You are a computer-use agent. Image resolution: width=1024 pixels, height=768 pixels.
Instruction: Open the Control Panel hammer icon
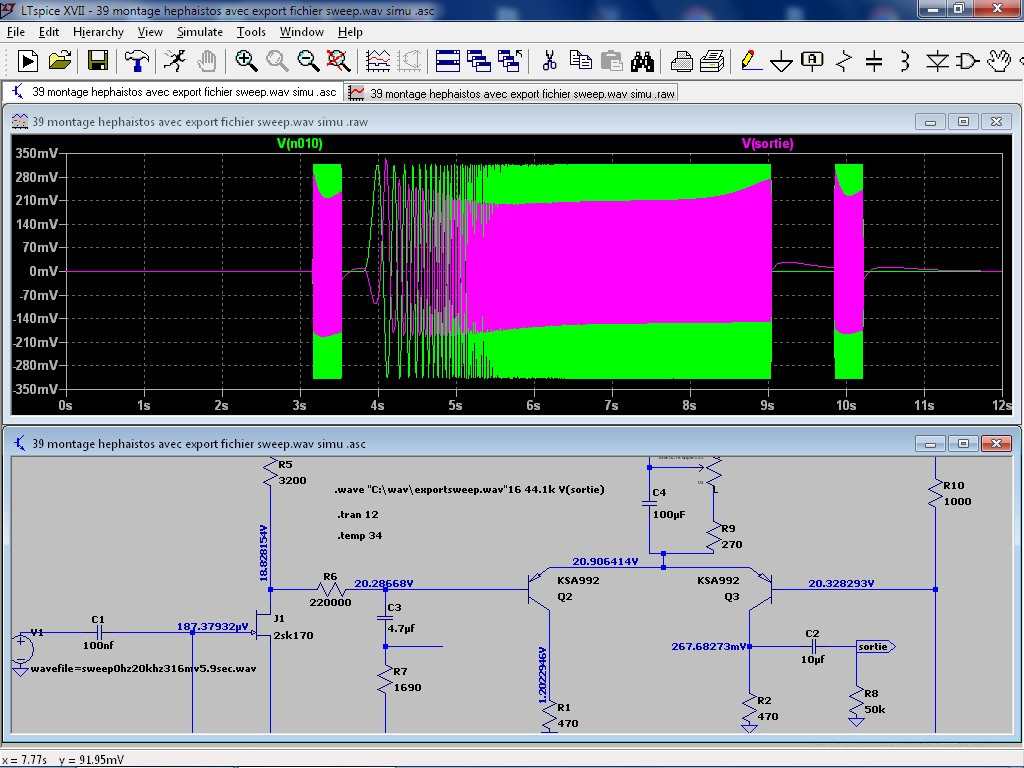coord(136,61)
